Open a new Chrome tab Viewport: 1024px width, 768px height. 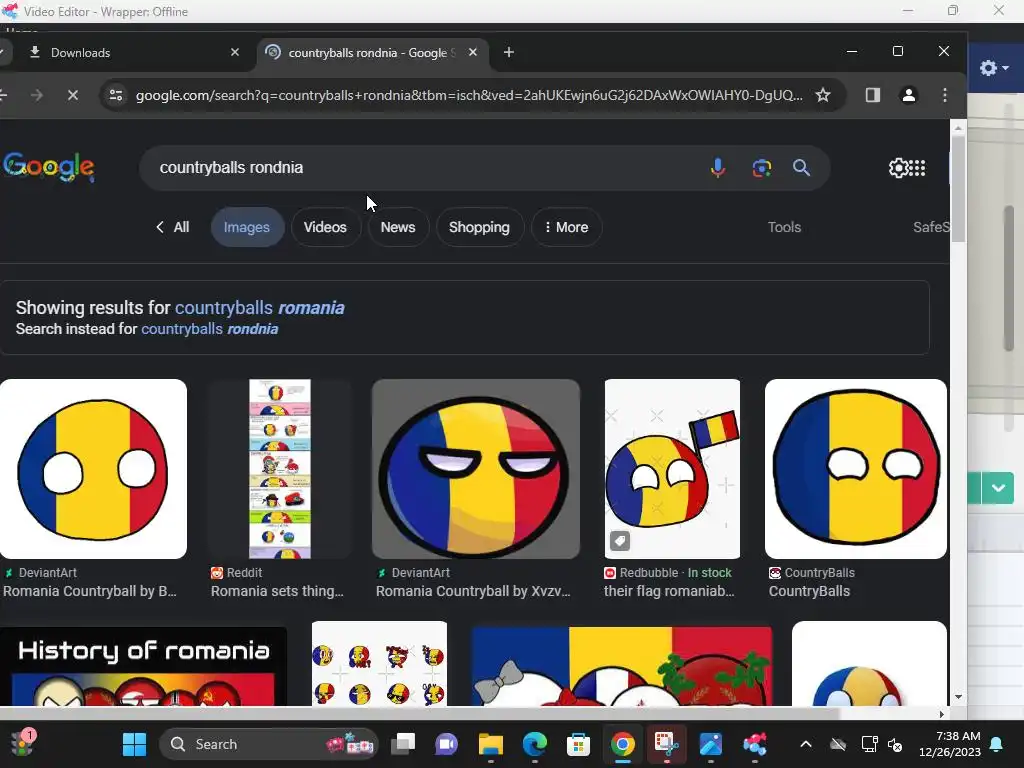(x=509, y=52)
